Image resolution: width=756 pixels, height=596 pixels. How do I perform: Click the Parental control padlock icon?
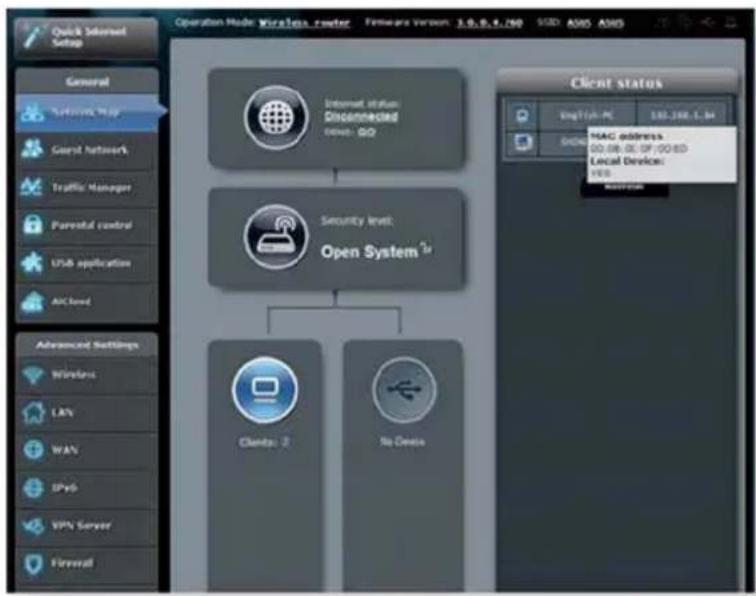click(32, 225)
